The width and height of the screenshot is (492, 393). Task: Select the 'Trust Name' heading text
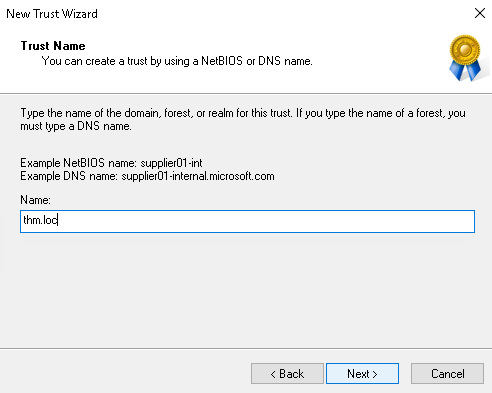[53, 46]
